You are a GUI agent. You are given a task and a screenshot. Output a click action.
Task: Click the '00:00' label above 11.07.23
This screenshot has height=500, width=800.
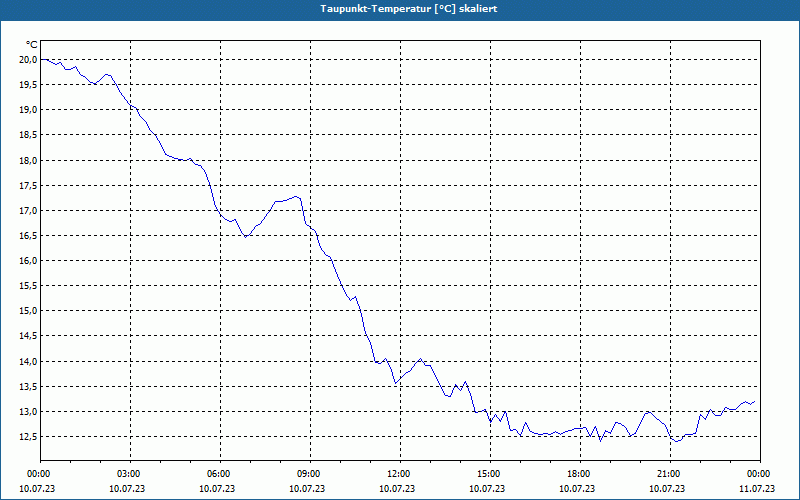(x=760, y=474)
